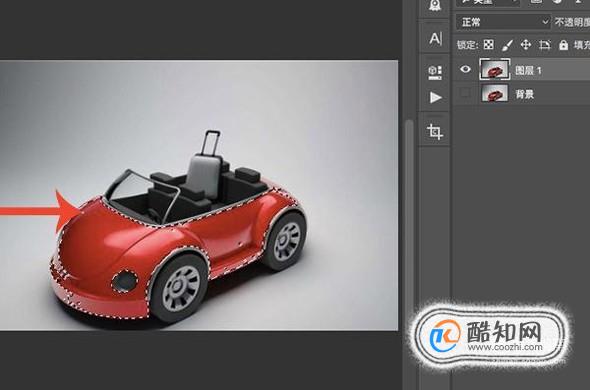The width and height of the screenshot is (590, 390).
Task: Show the 背景 layer visibility box
Action: pyautogui.click(x=465, y=93)
